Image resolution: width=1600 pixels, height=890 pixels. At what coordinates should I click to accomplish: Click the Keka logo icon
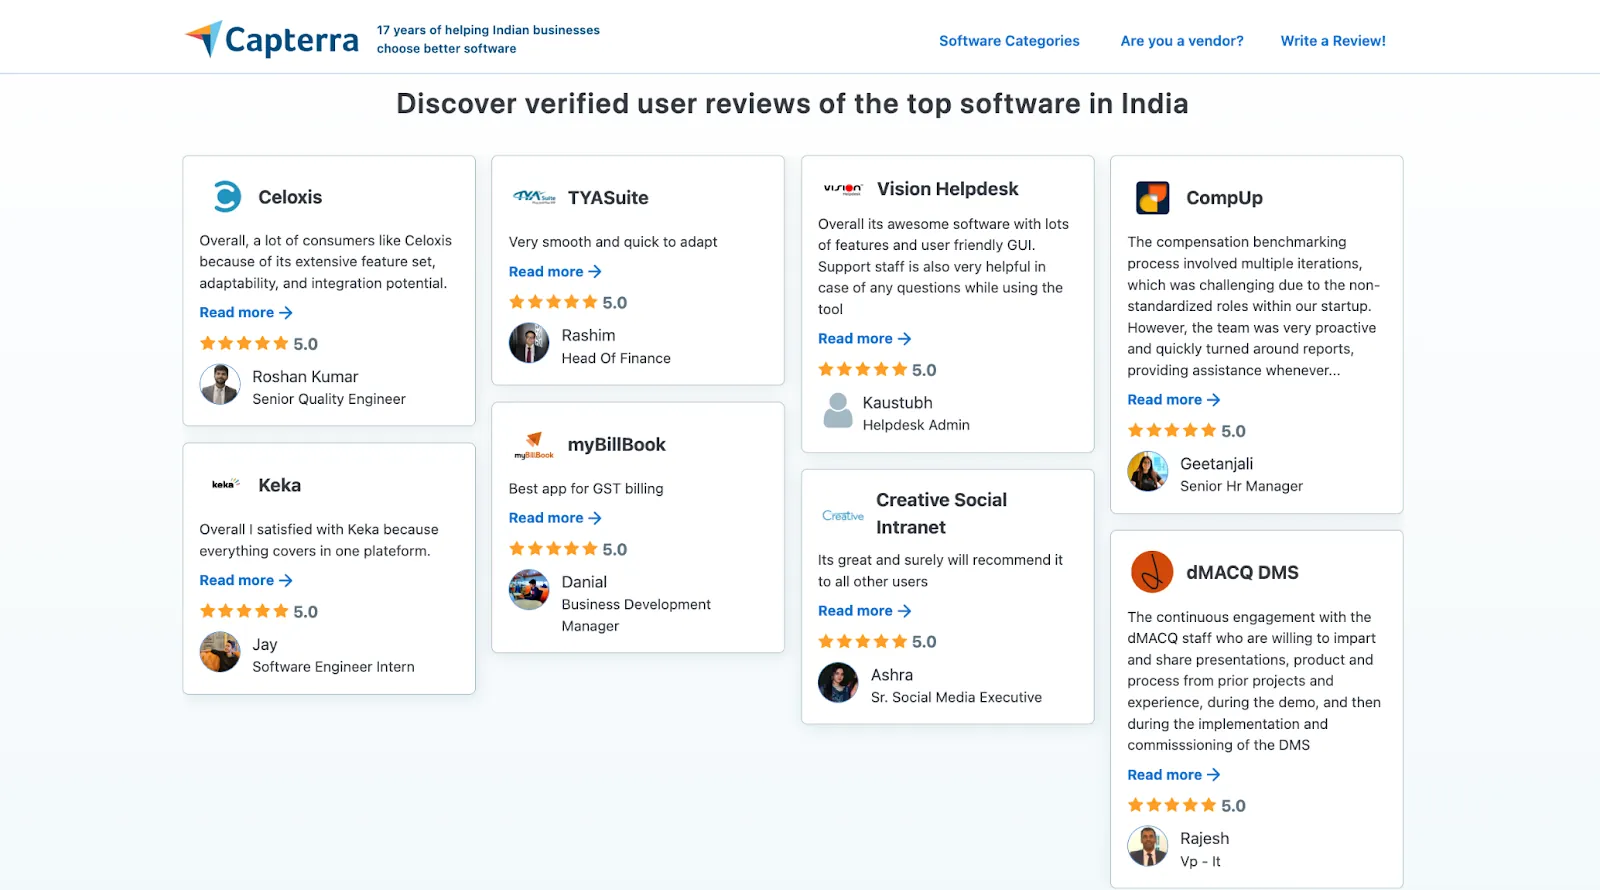pyautogui.click(x=225, y=484)
